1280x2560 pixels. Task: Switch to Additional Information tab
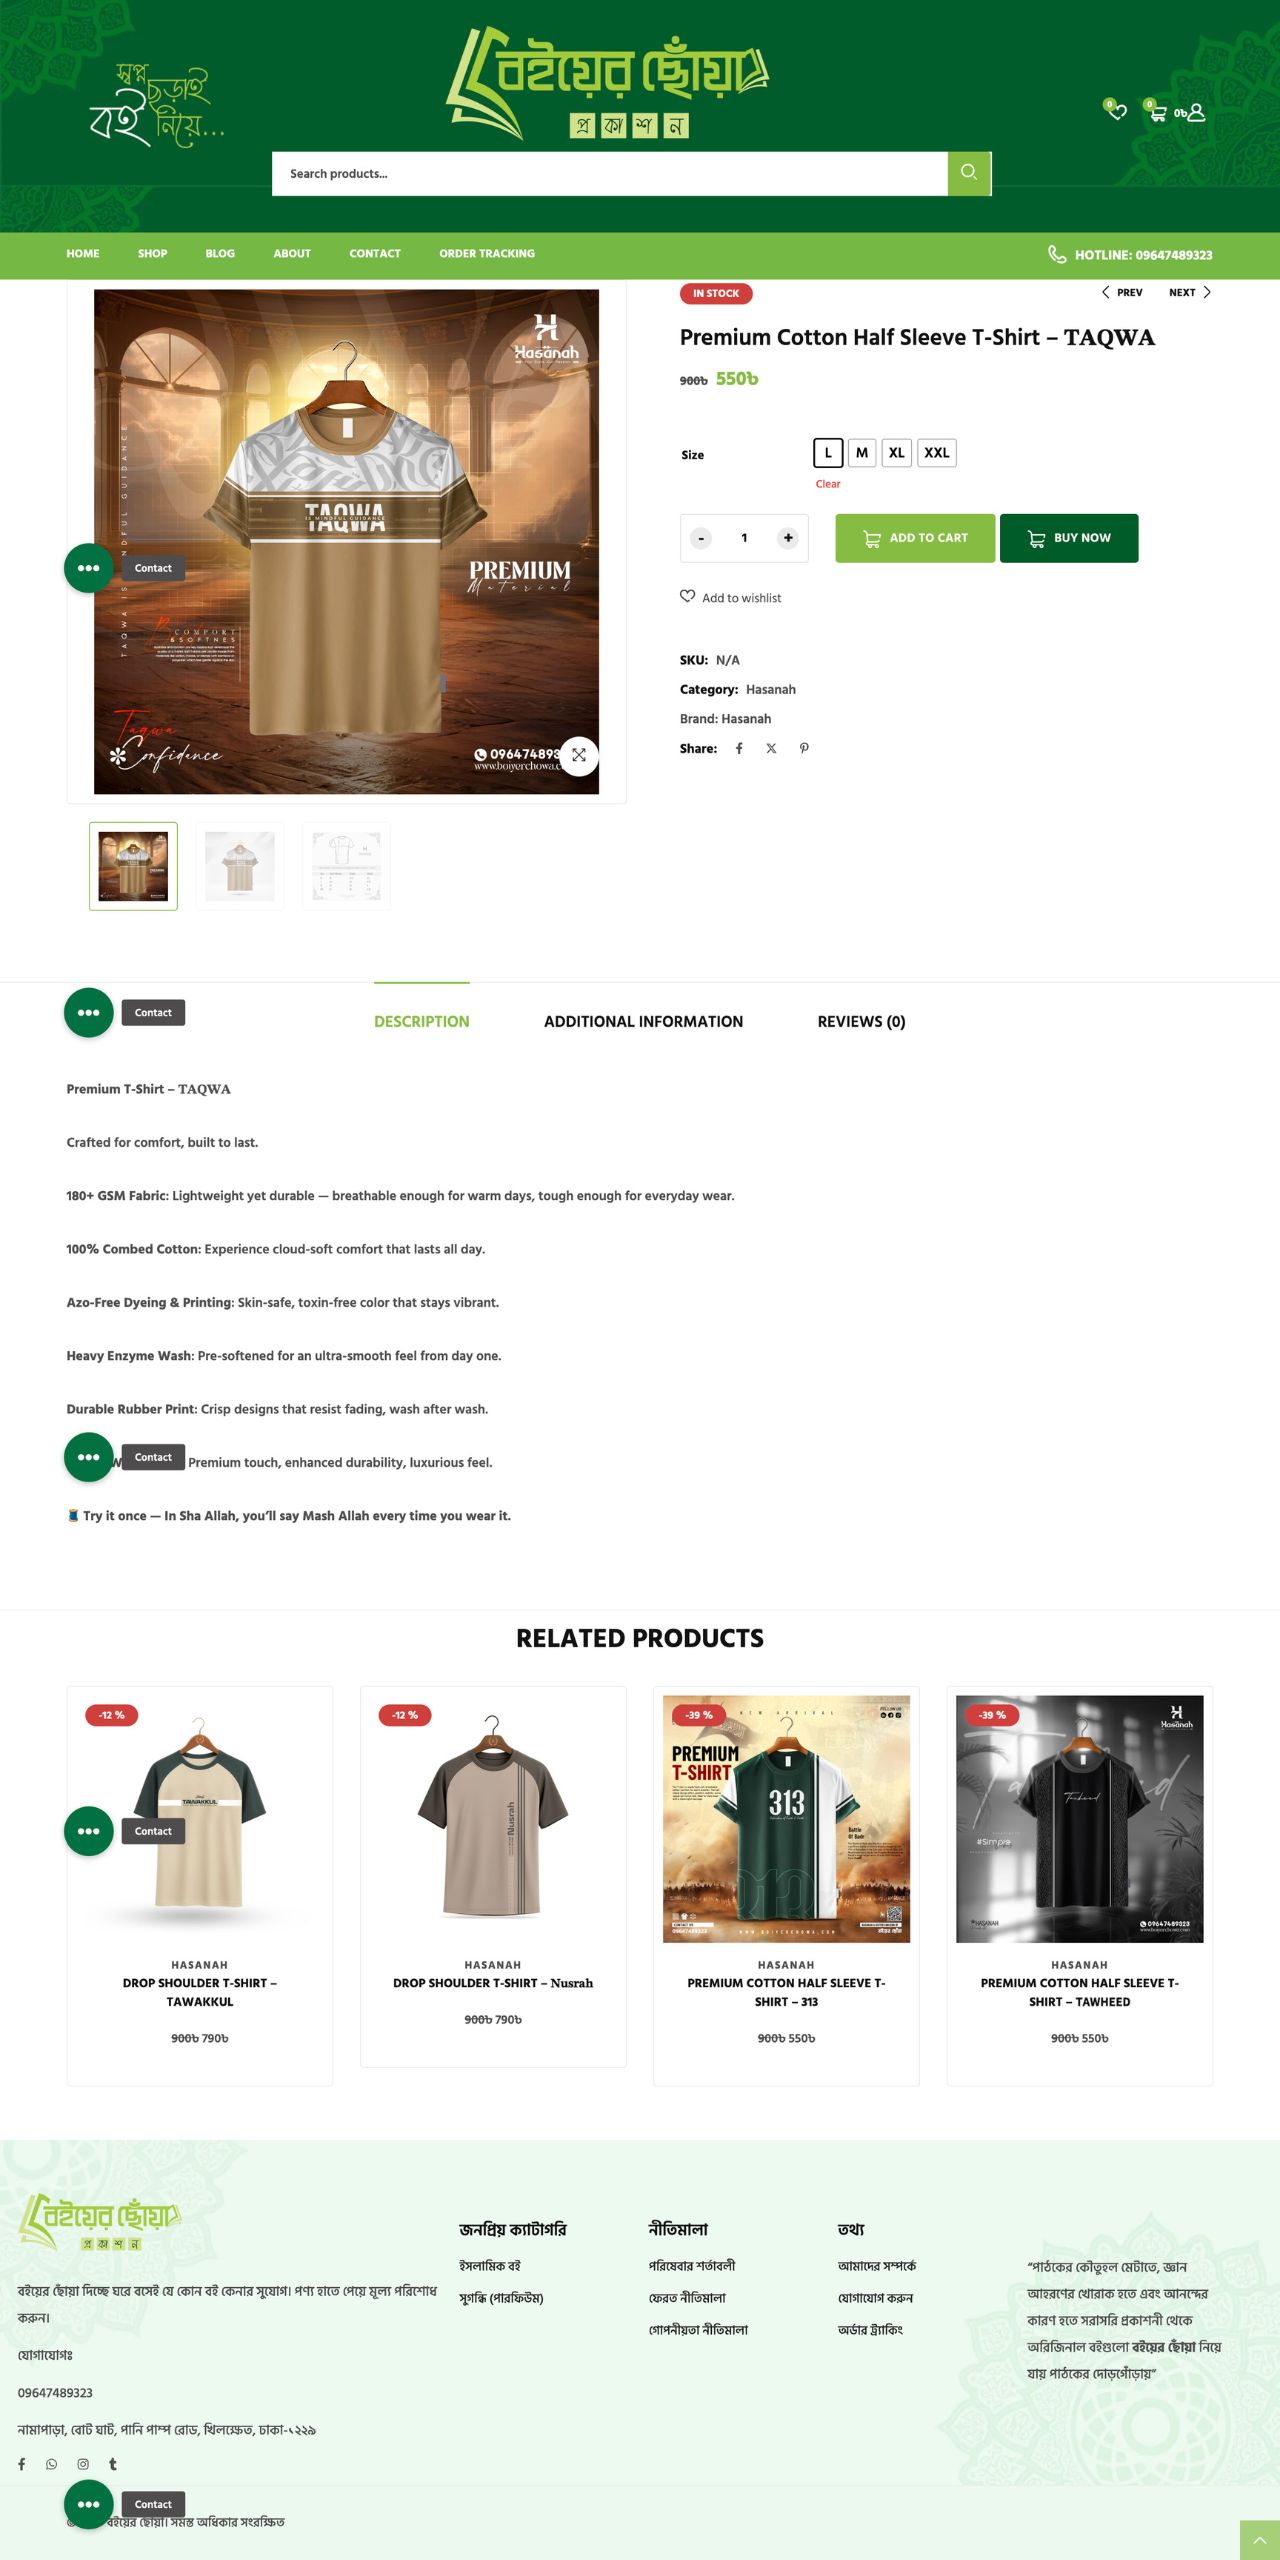(x=643, y=1021)
